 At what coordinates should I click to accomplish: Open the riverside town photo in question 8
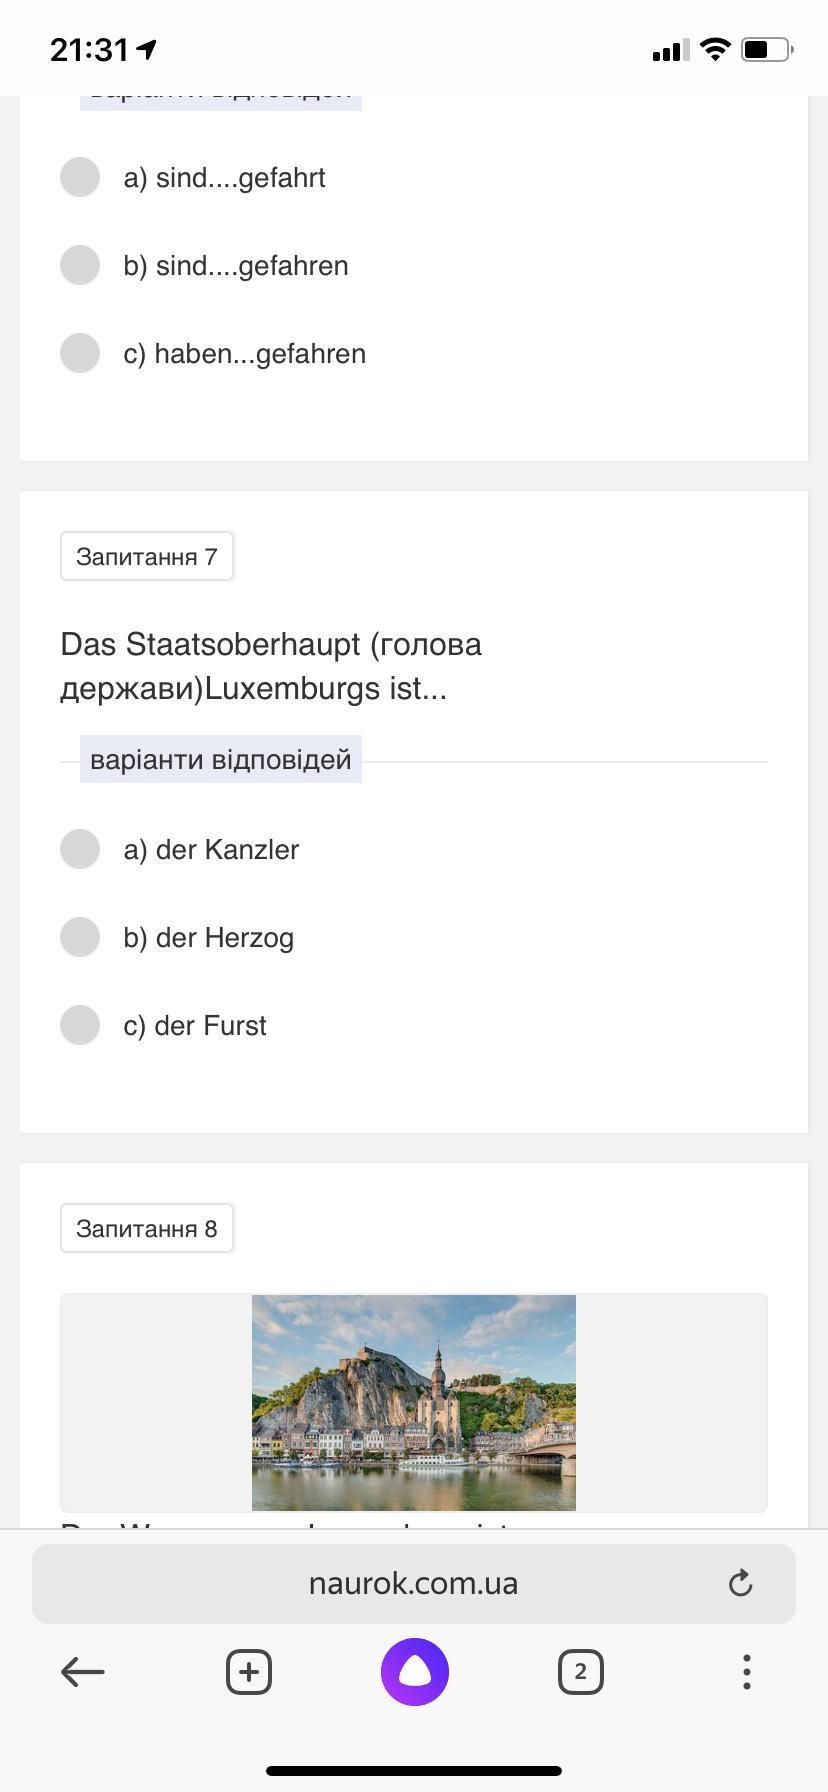[x=414, y=1402]
